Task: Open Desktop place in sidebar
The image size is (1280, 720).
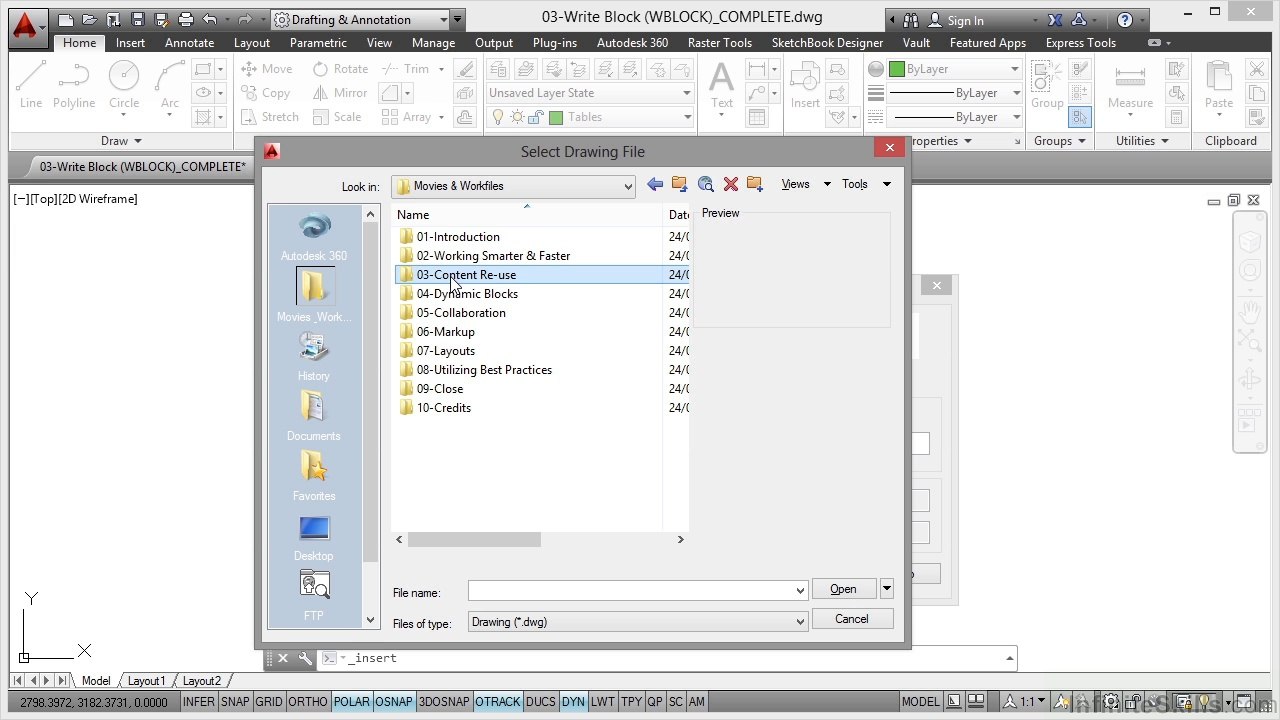Action: tap(314, 537)
